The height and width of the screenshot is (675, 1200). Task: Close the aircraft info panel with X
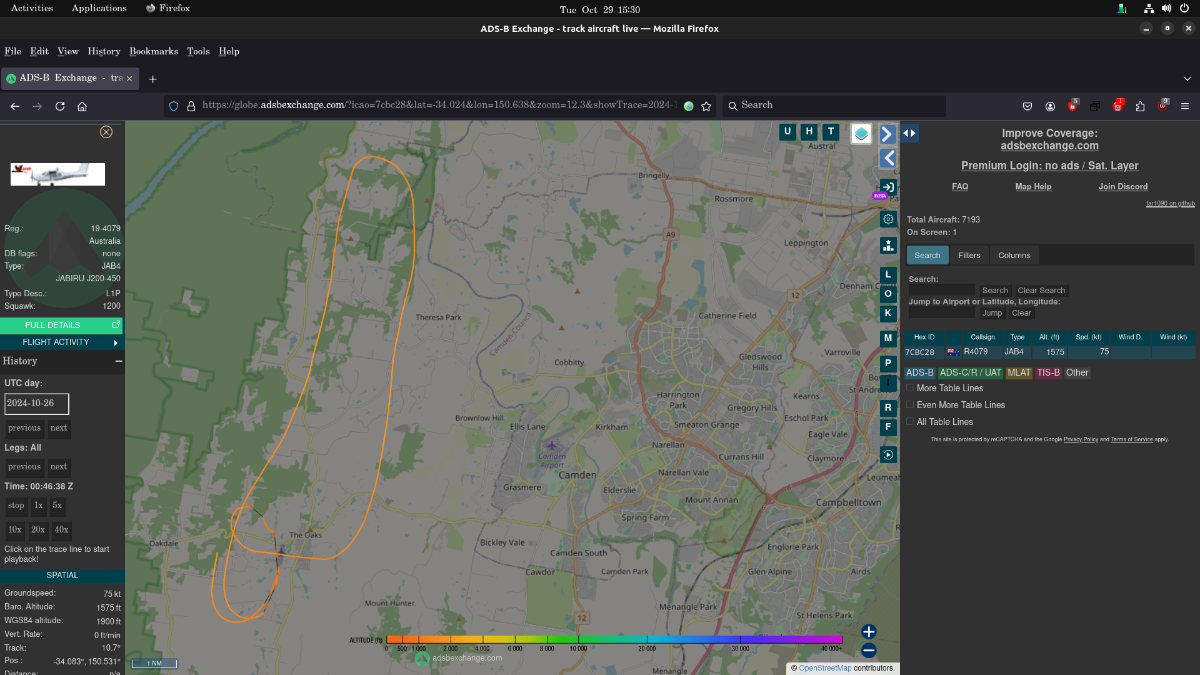pos(106,132)
